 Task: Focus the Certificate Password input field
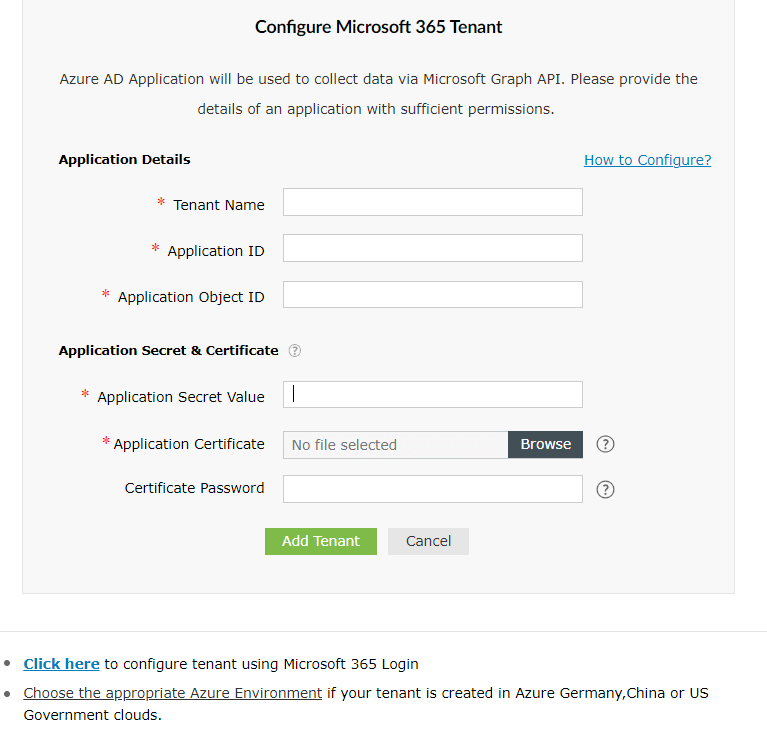coord(432,489)
